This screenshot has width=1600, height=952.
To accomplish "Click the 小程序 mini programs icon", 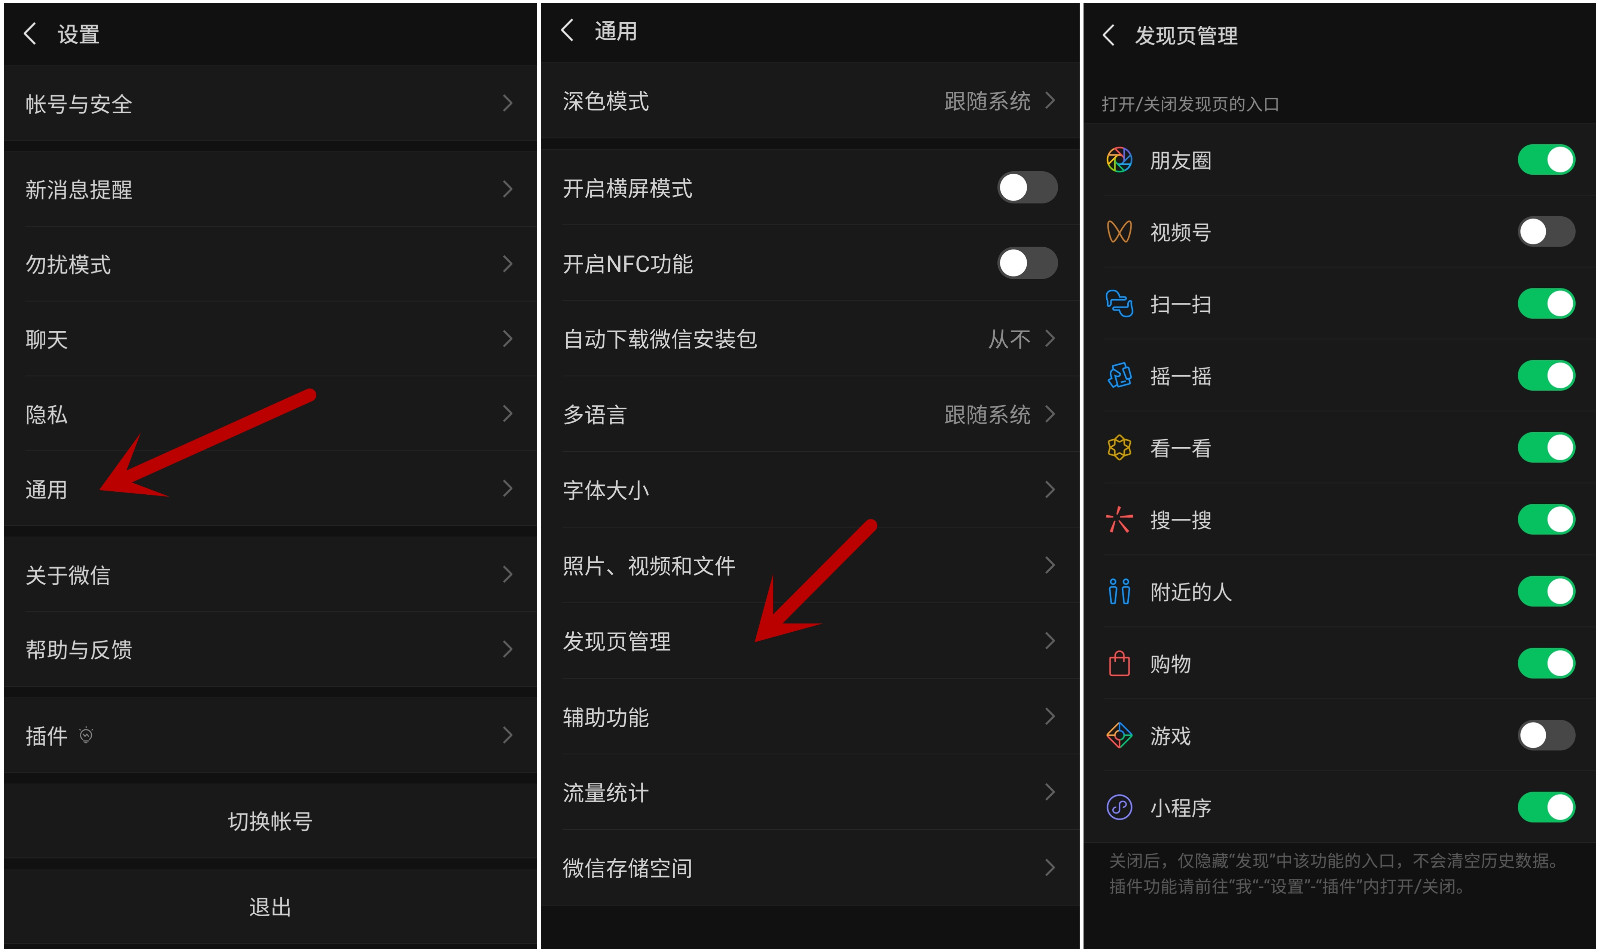I will pos(1119,807).
